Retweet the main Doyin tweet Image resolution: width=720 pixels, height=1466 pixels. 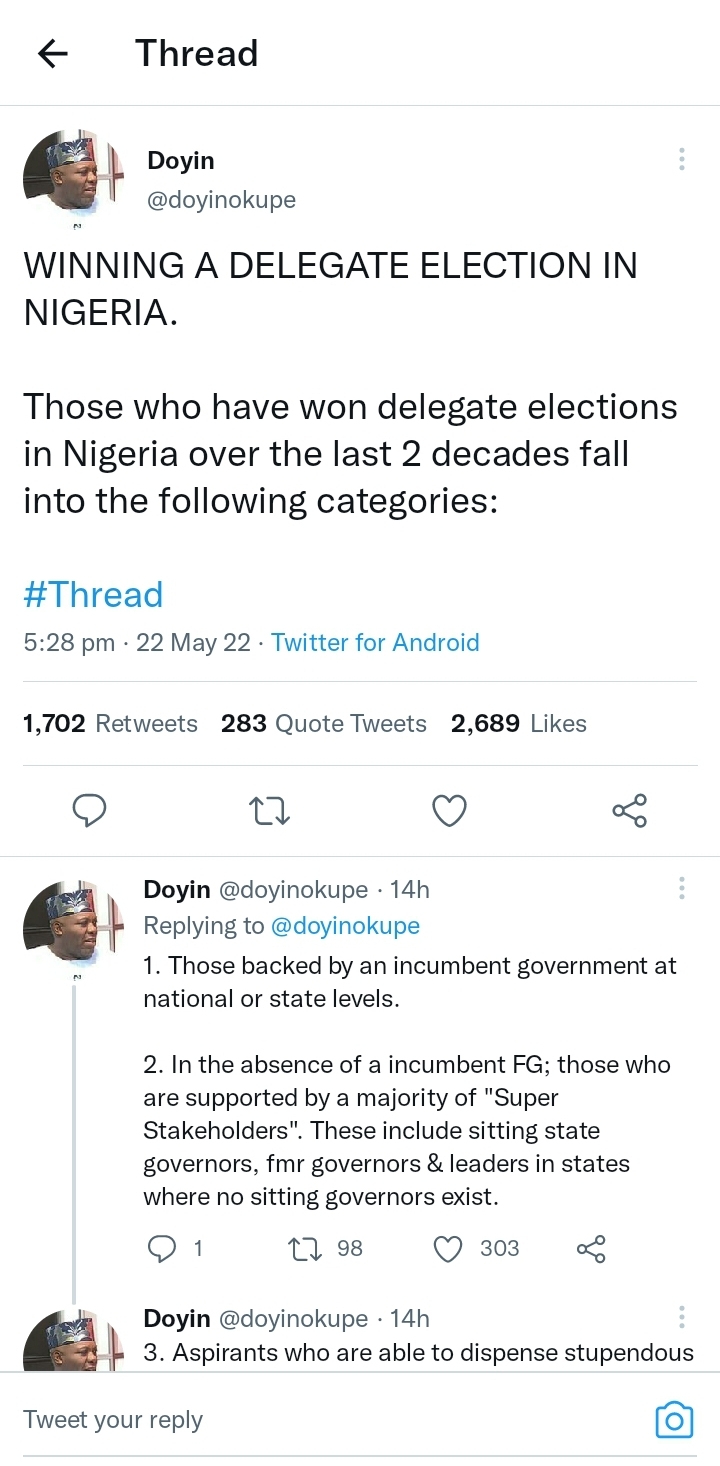coord(269,810)
